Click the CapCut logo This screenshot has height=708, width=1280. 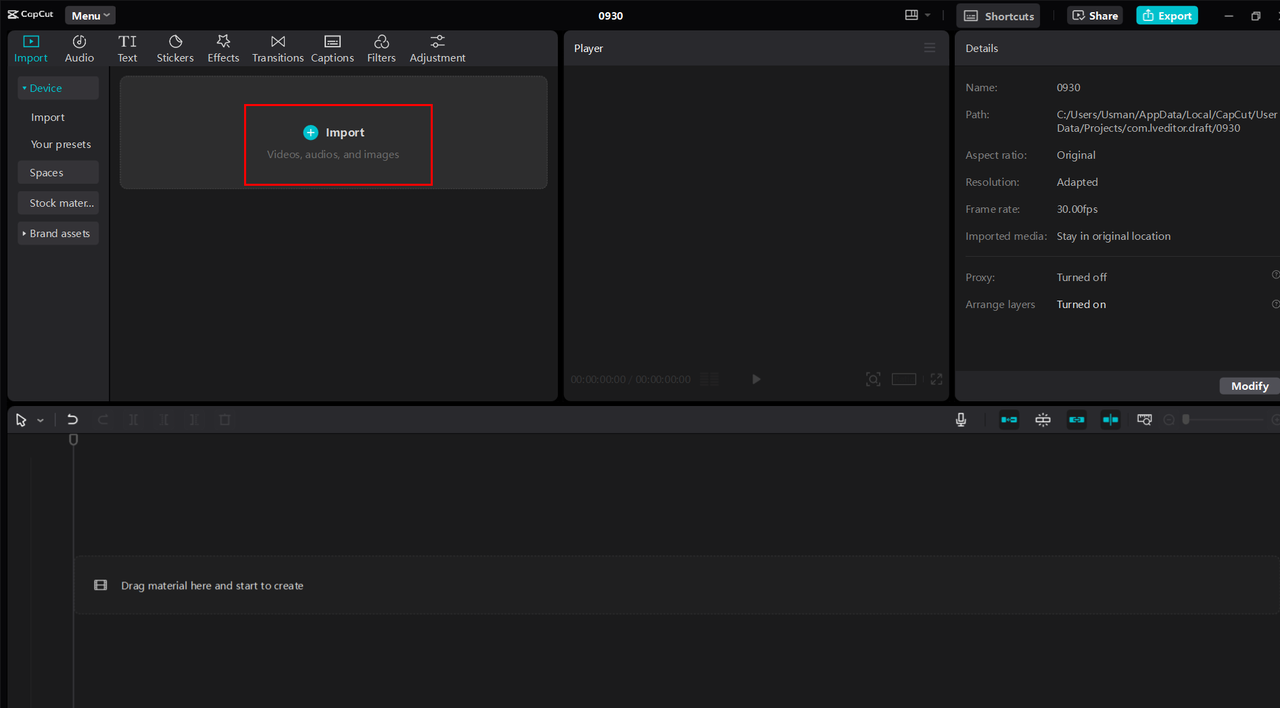pyautogui.click(x=30, y=15)
